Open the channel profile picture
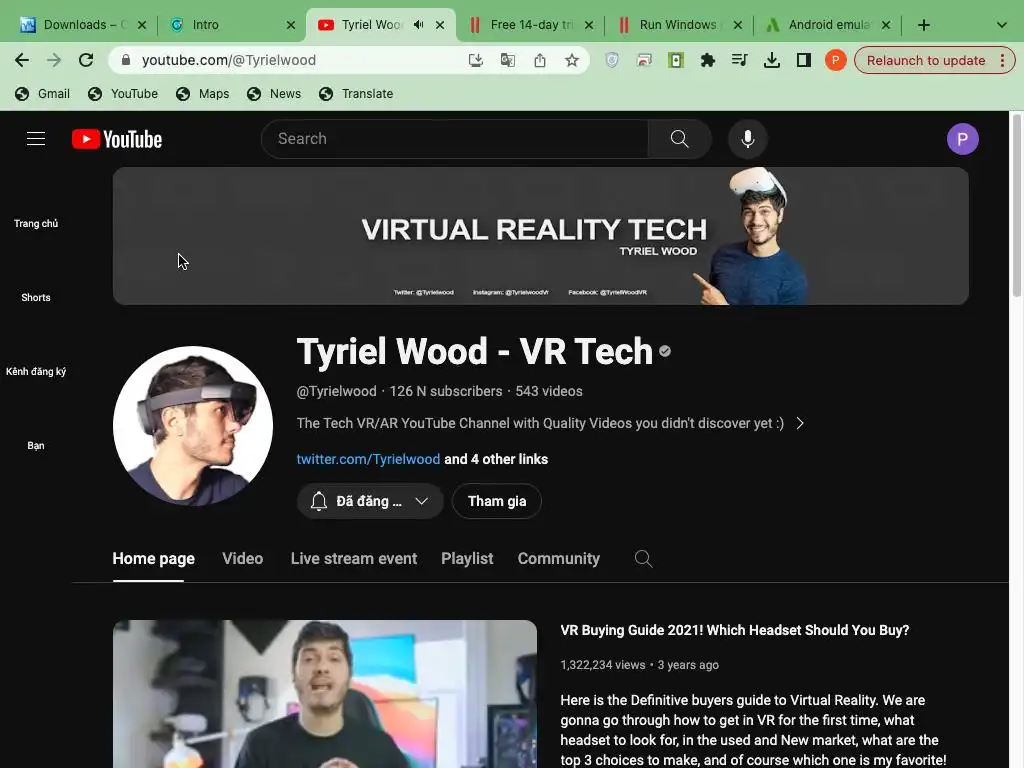 pyautogui.click(x=193, y=426)
